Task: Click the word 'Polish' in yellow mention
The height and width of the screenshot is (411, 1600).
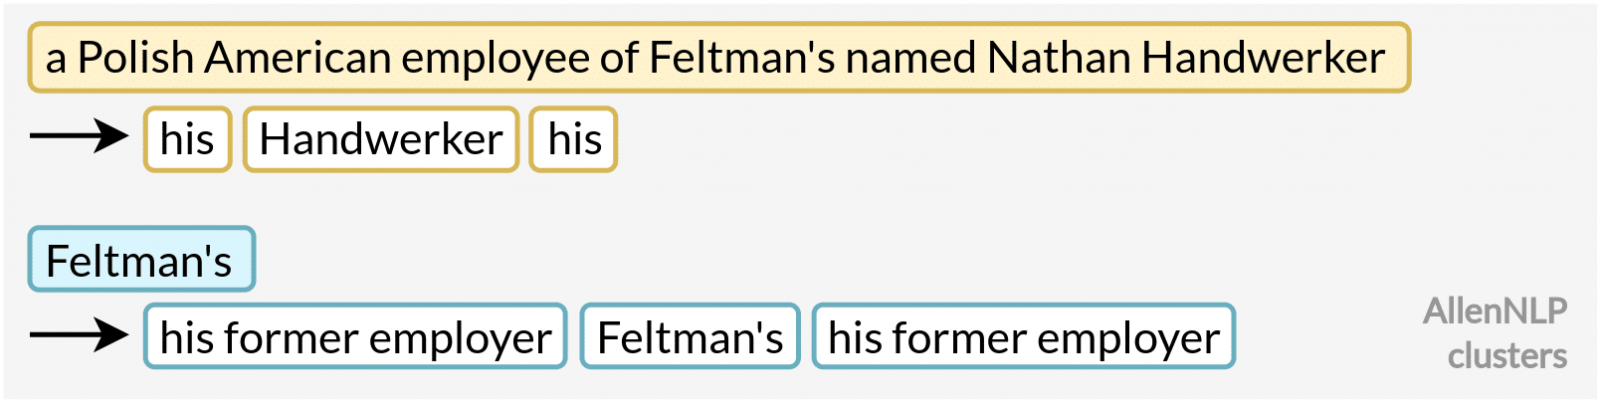Action: click(135, 58)
